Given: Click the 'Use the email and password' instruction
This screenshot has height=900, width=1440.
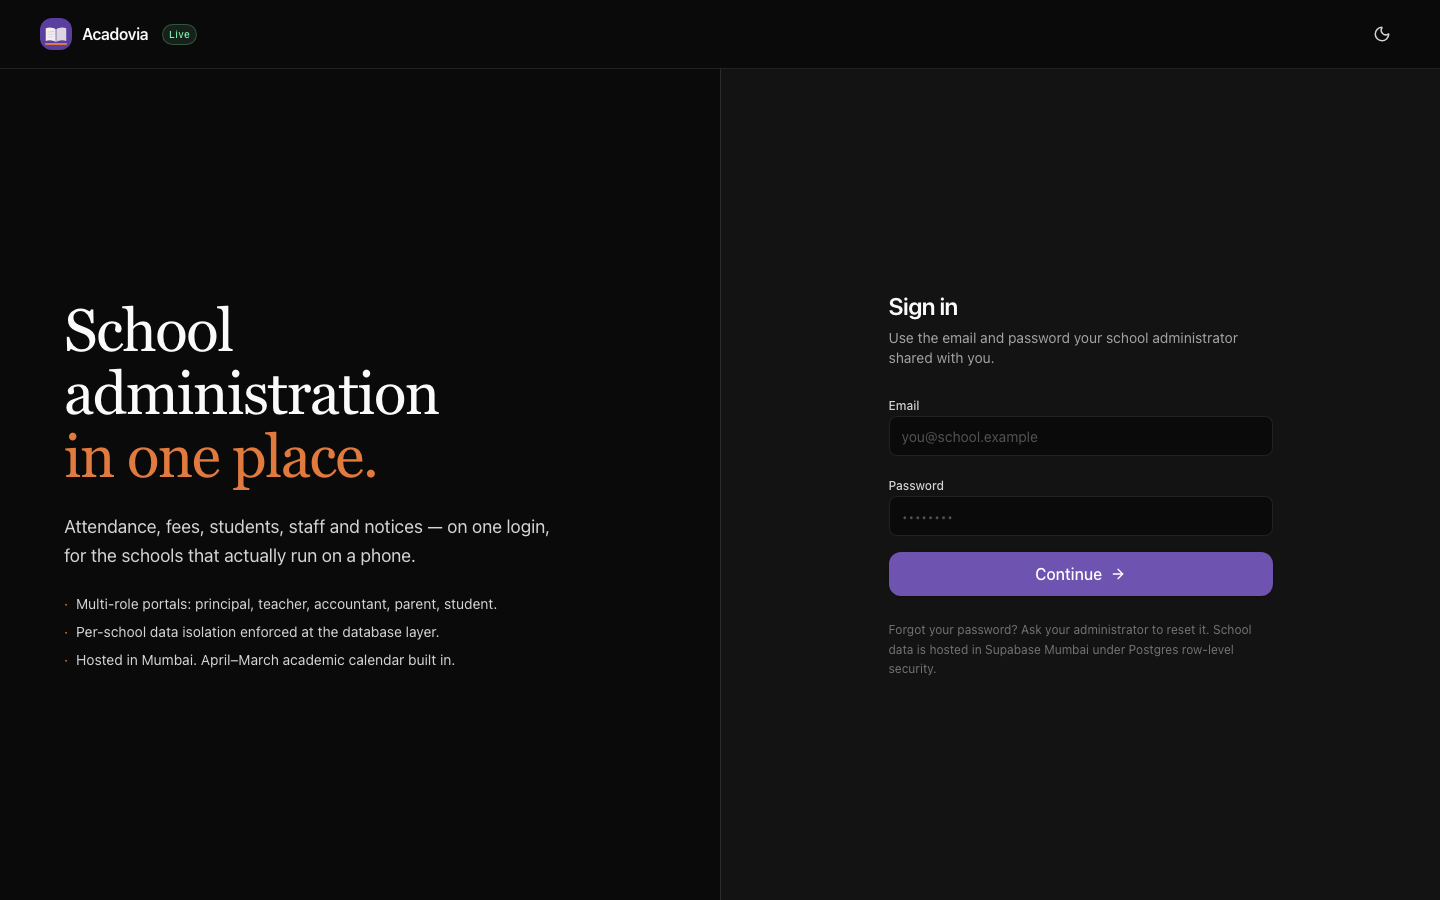Looking at the screenshot, I should pyautogui.click(x=1063, y=348).
